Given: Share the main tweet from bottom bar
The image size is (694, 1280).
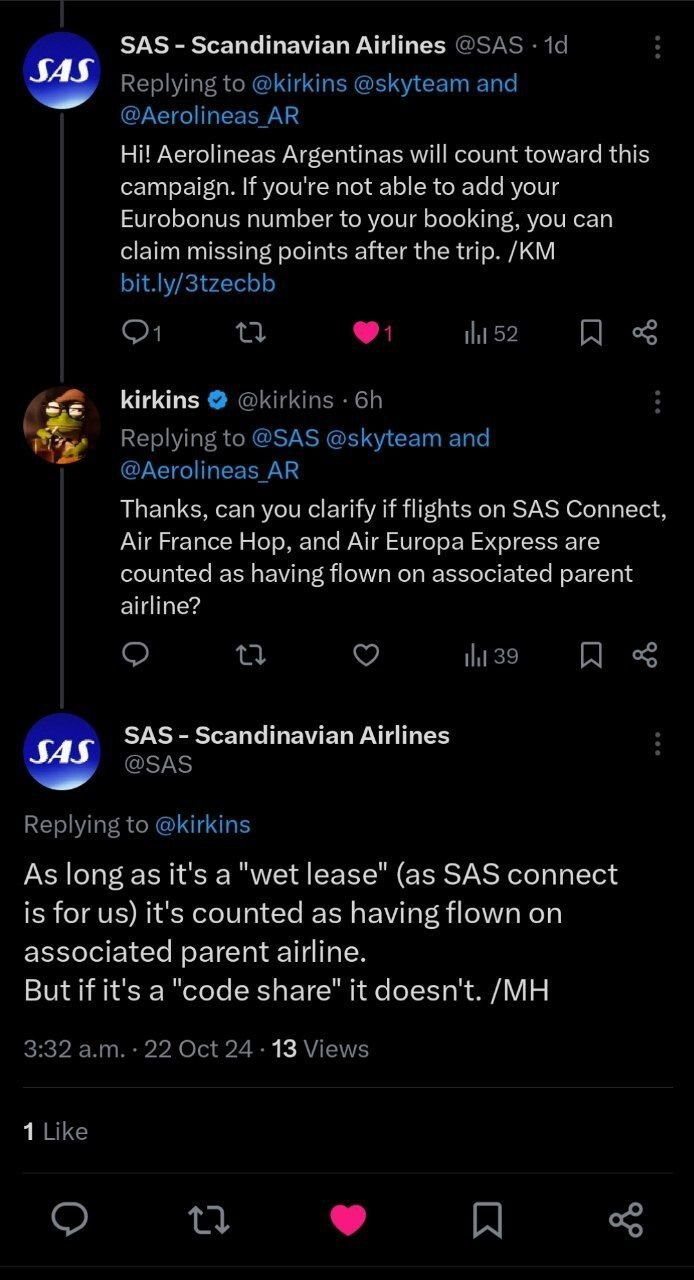Looking at the screenshot, I should point(625,1219).
